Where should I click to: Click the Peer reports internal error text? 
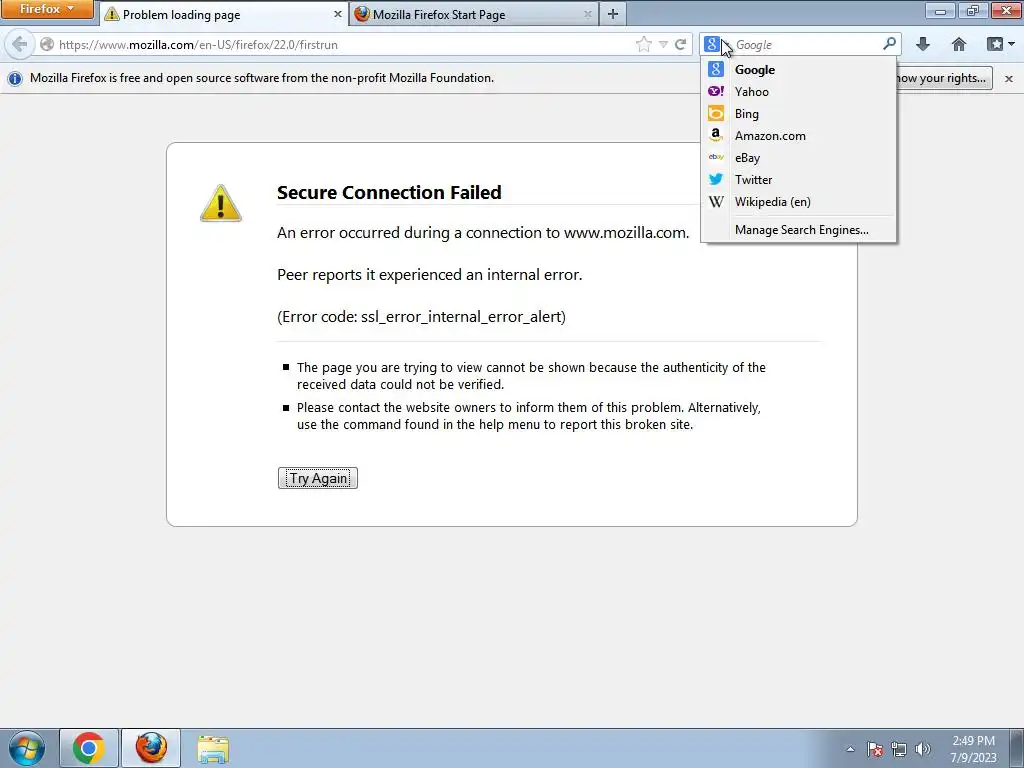(x=430, y=275)
